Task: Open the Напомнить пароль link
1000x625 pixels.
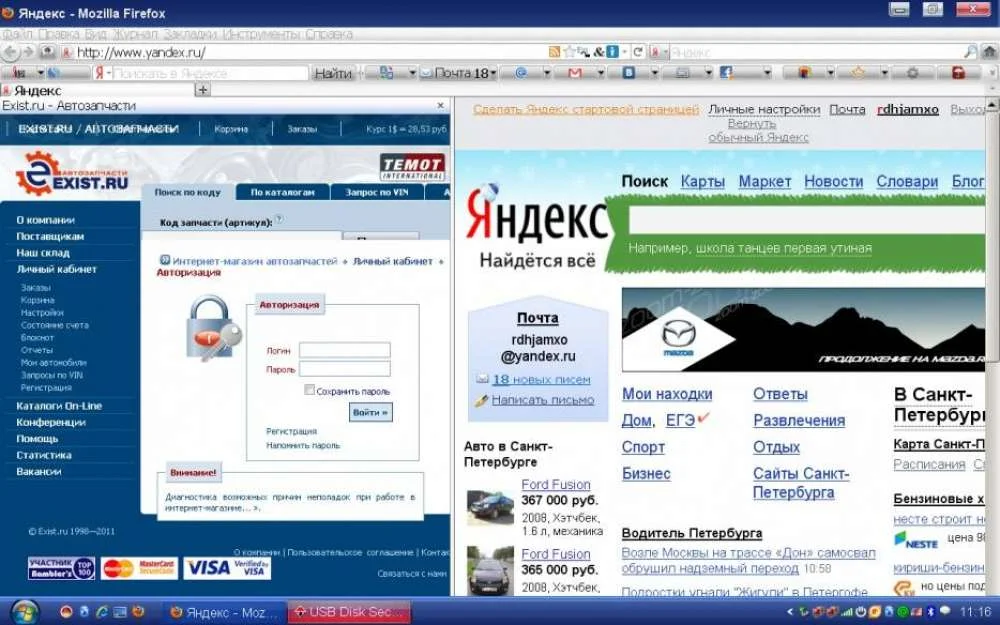Action: click(x=303, y=445)
